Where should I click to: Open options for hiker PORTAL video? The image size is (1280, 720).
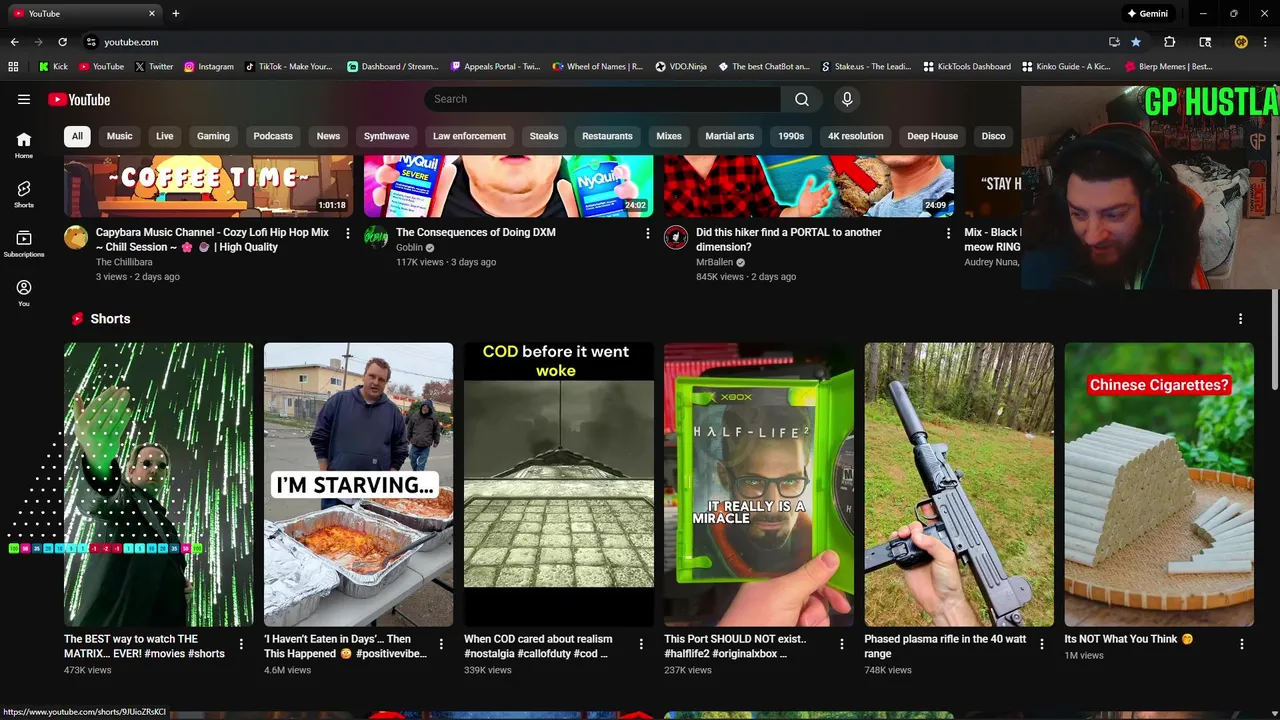949,233
